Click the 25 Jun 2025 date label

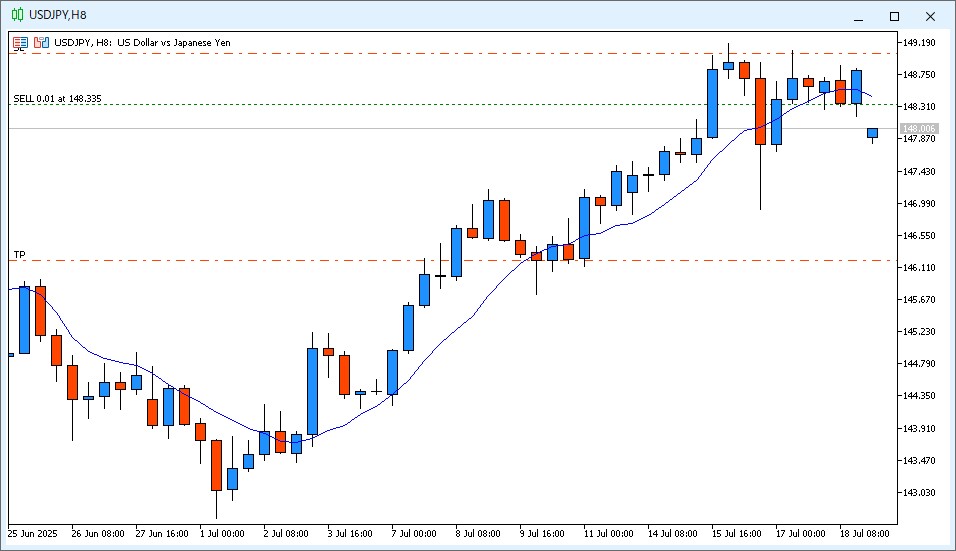32,534
